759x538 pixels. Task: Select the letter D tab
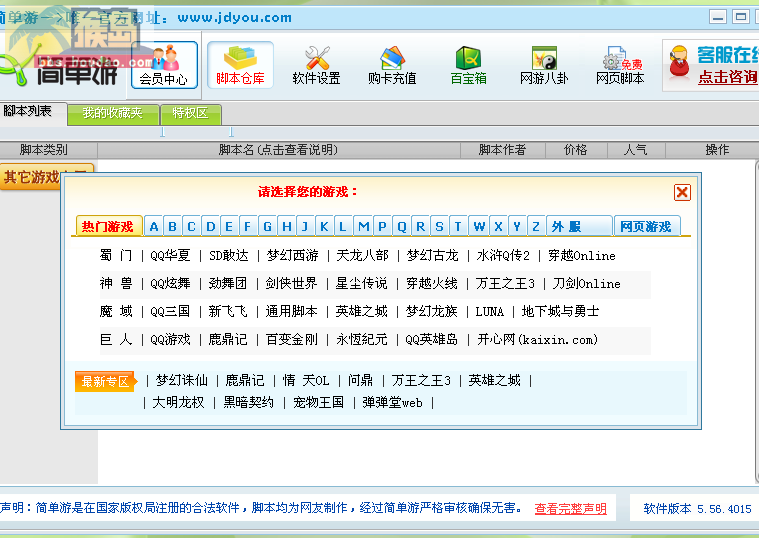pos(211,226)
